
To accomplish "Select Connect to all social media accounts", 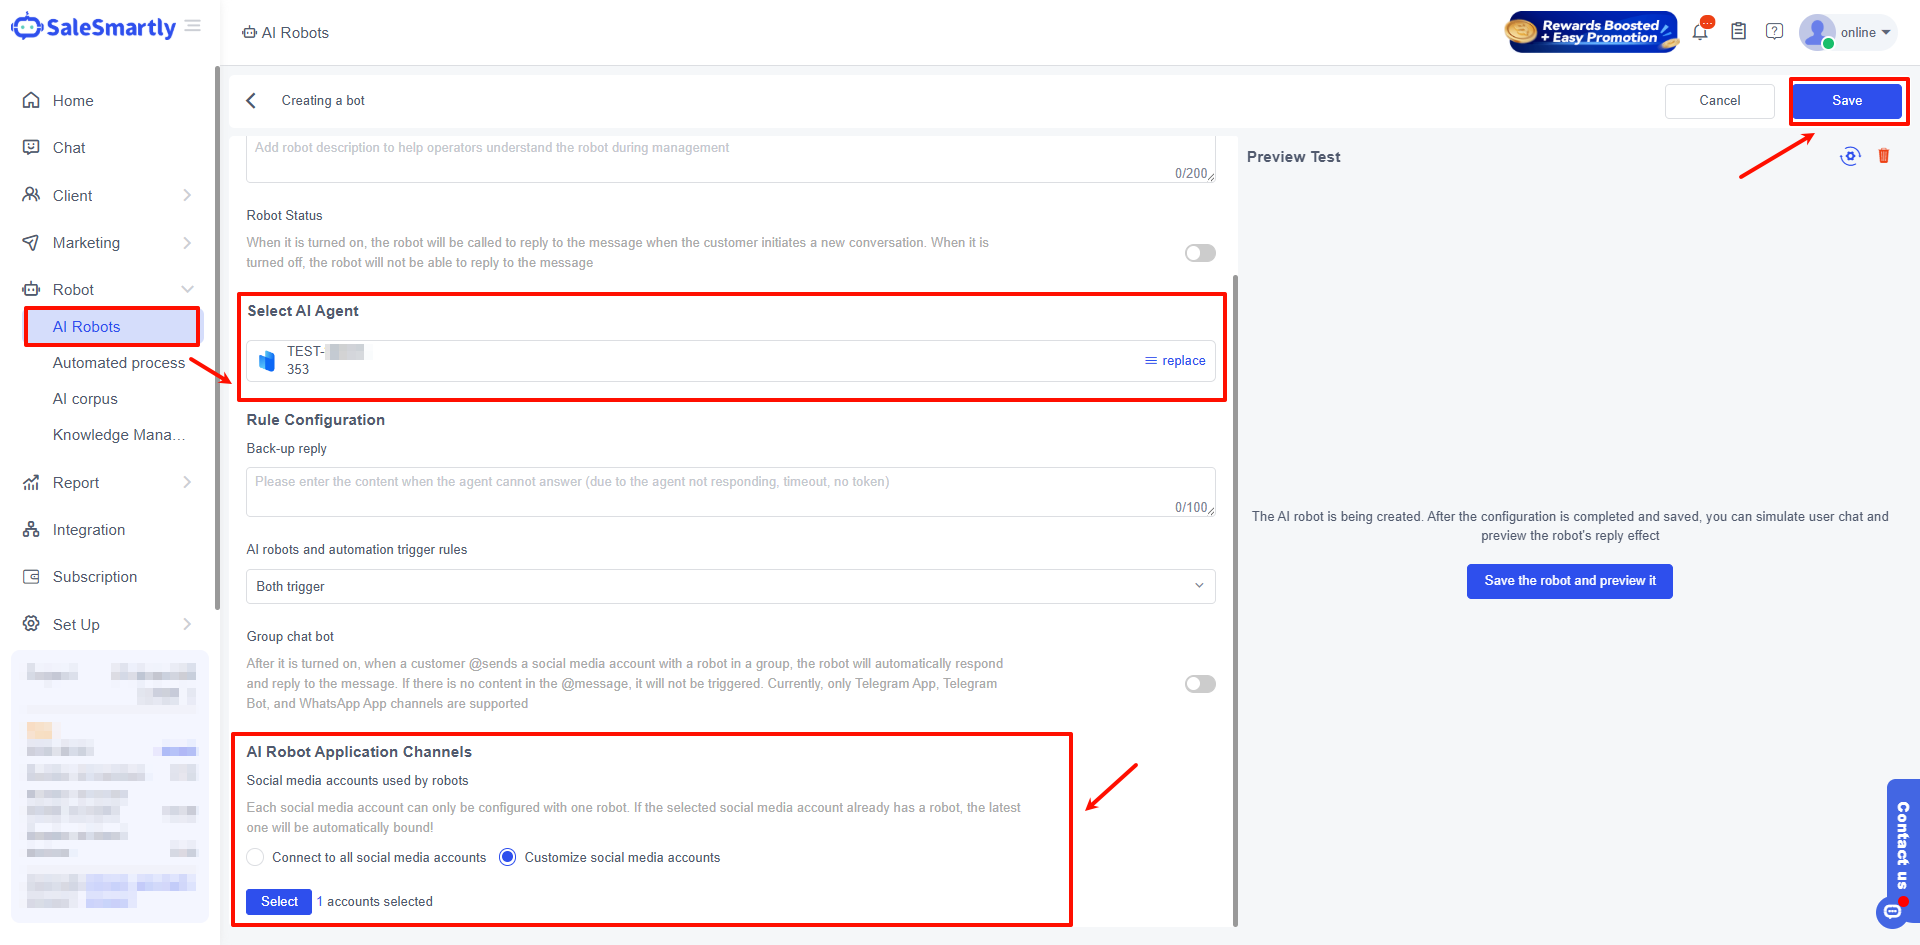I will pyautogui.click(x=256, y=858).
